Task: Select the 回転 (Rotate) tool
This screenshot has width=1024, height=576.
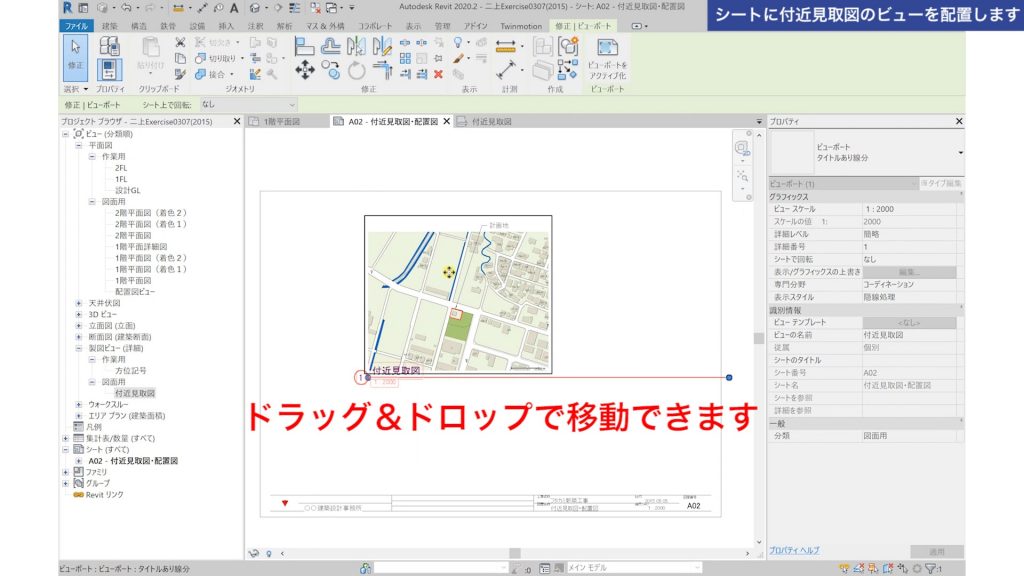Action: point(355,71)
